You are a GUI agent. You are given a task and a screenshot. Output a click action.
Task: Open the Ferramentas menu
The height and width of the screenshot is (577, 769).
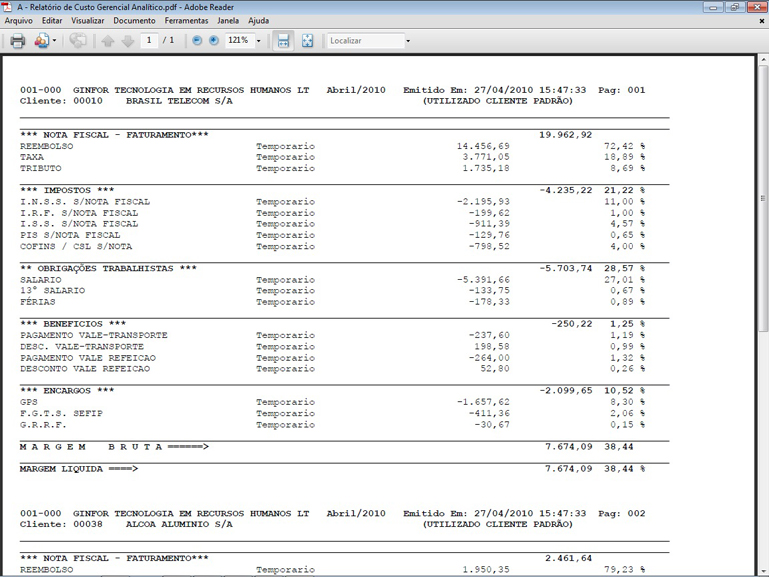(x=186, y=21)
